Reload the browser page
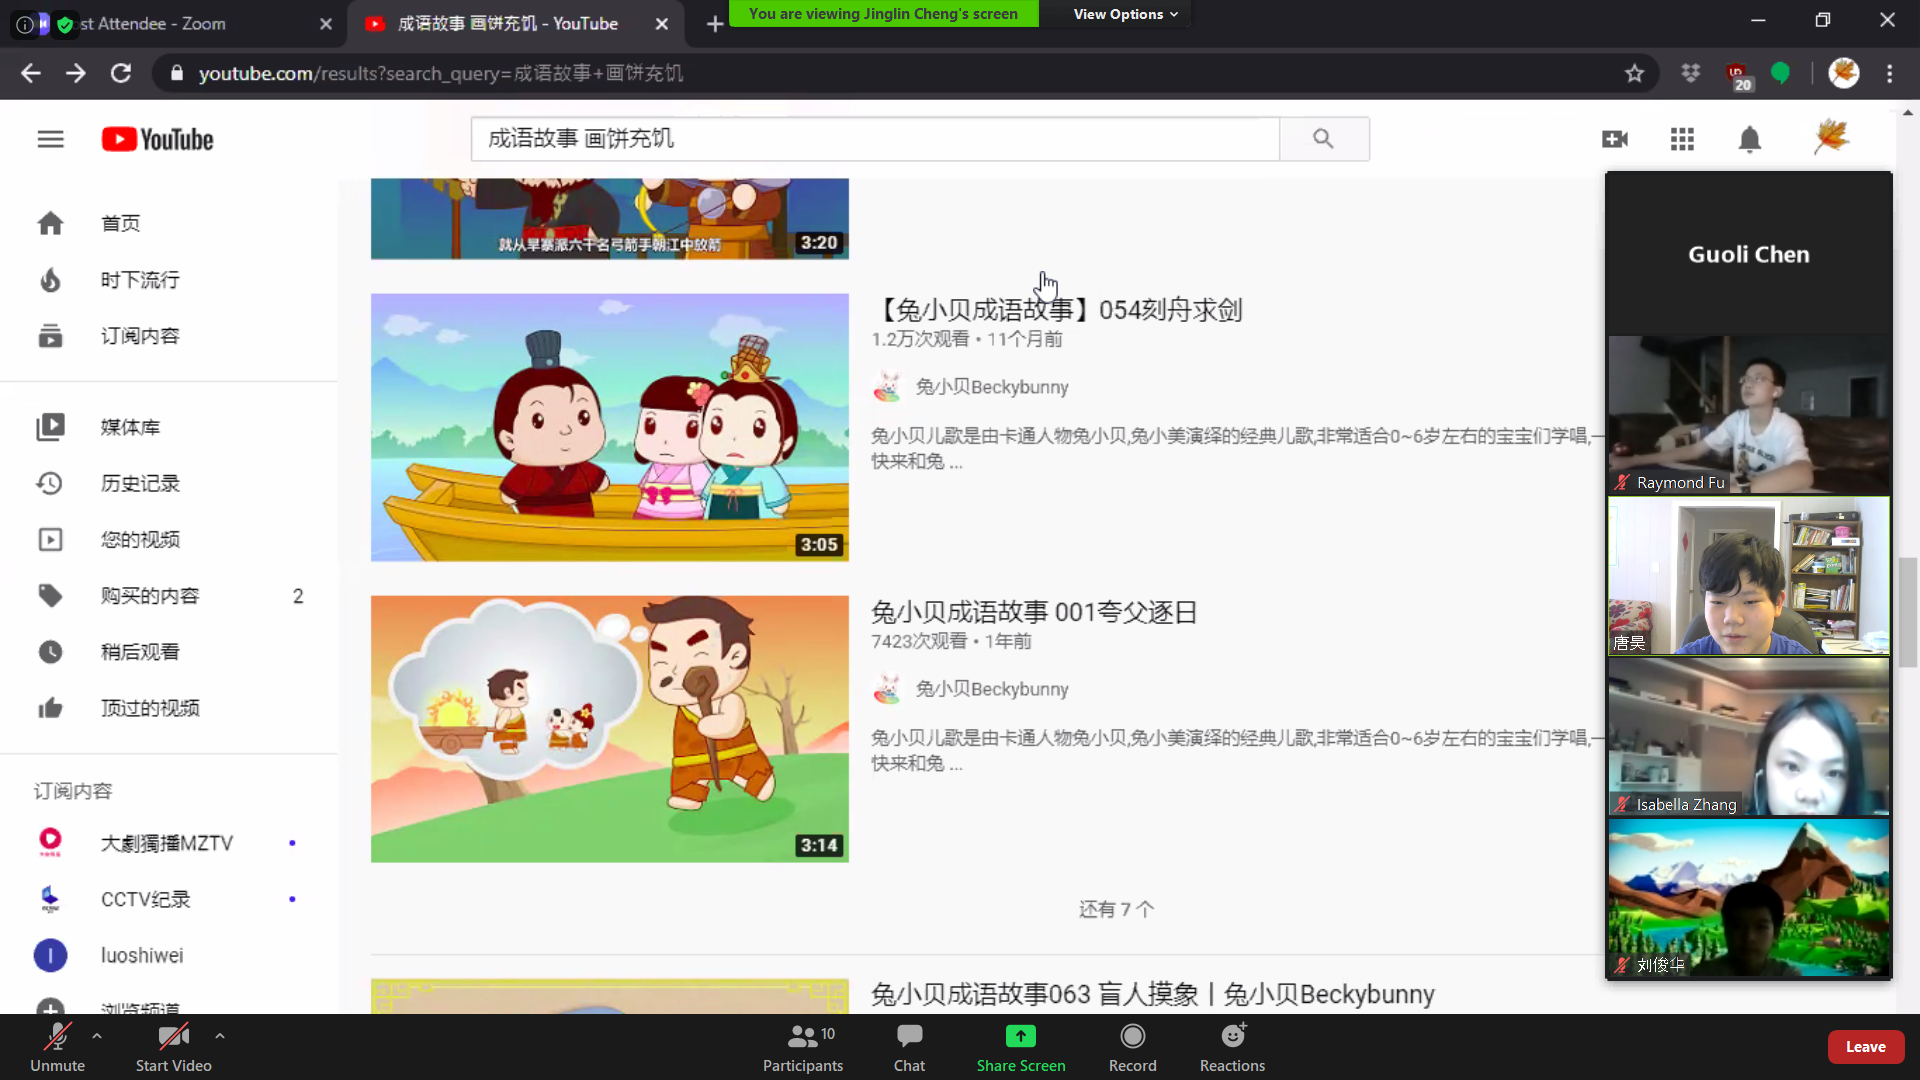 pos(121,73)
